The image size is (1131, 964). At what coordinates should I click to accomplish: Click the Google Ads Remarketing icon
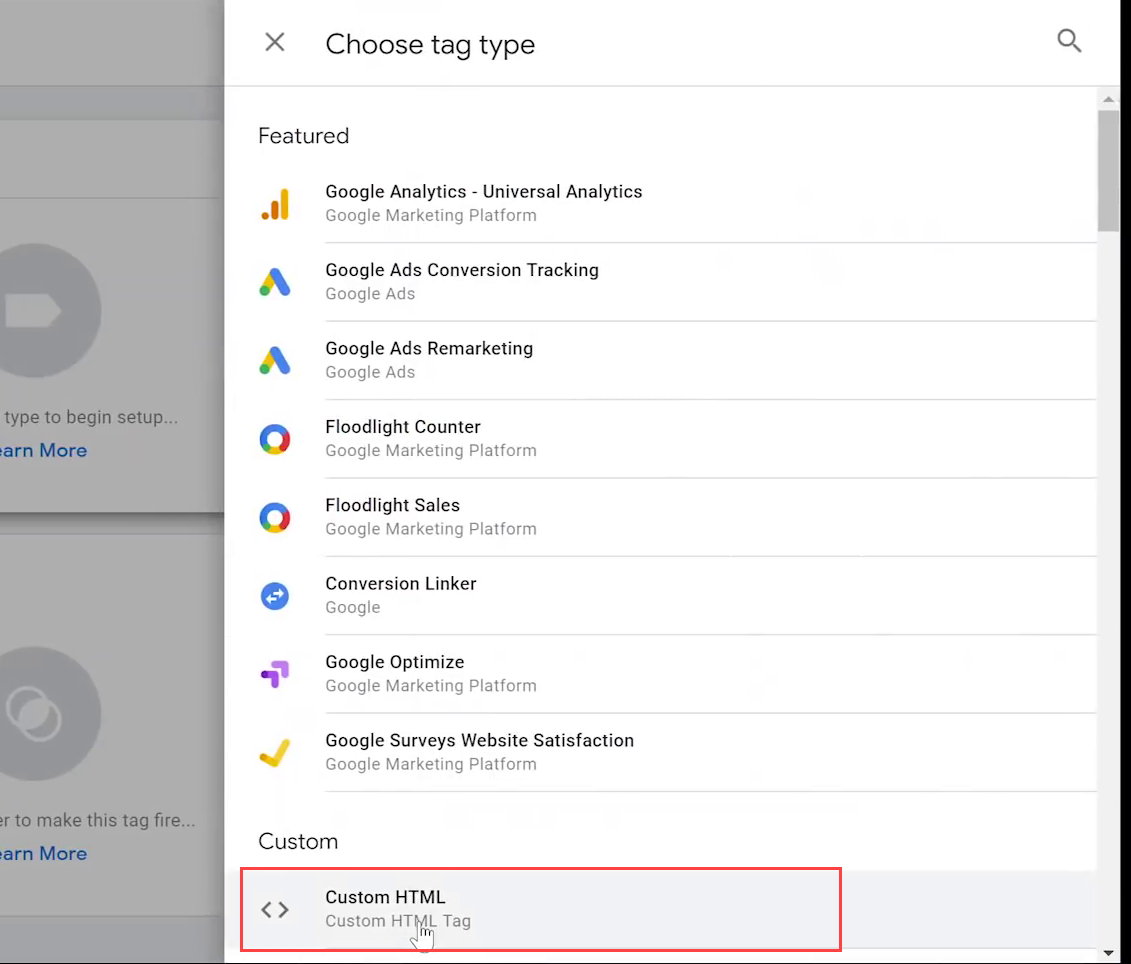[x=275, y=361]
